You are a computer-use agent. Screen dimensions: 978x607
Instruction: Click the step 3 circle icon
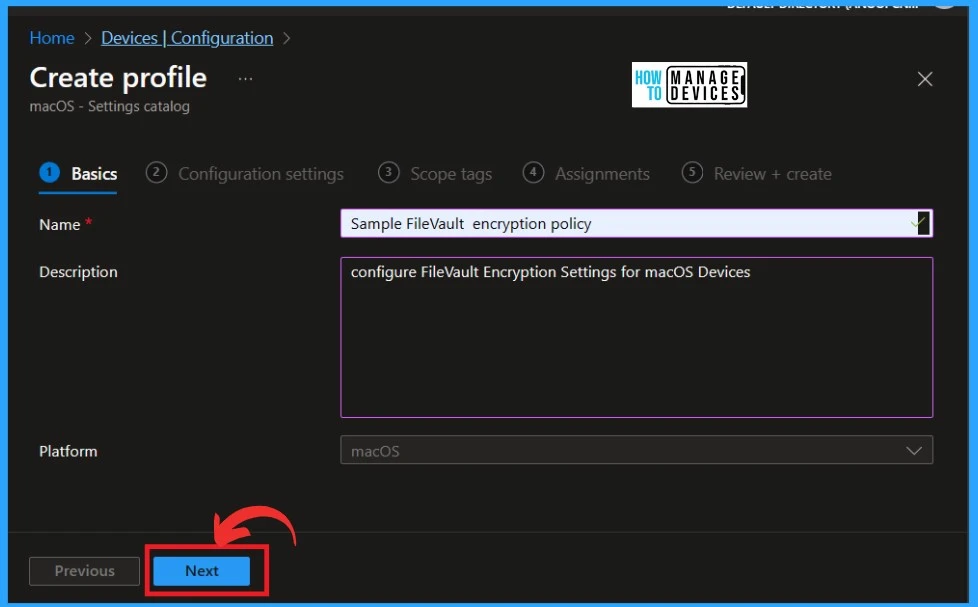388,172
